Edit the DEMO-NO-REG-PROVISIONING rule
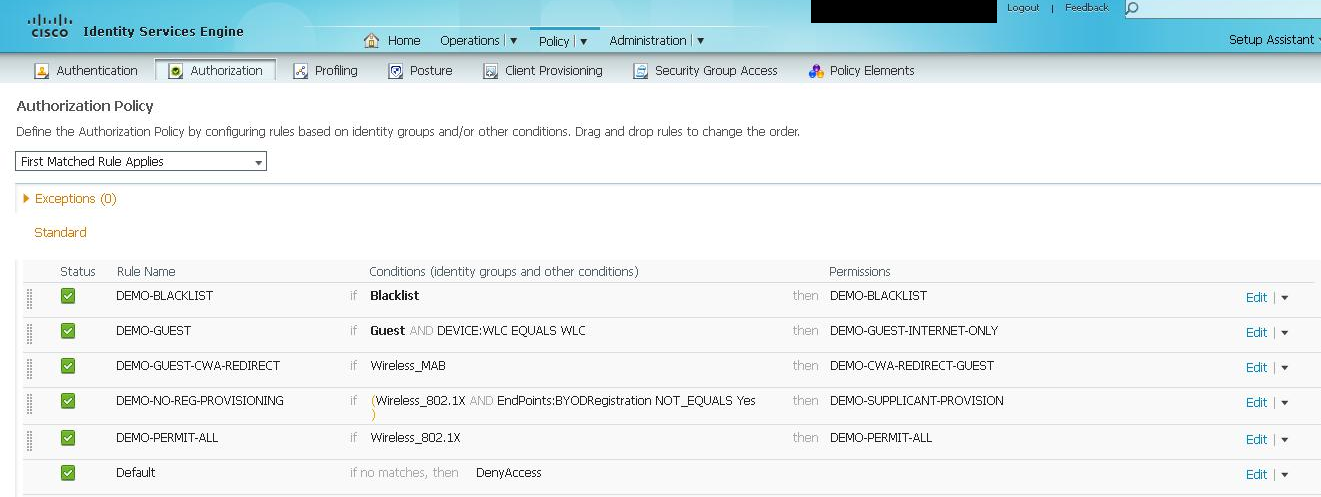The image size is (1321, 497). [1256, 403]
